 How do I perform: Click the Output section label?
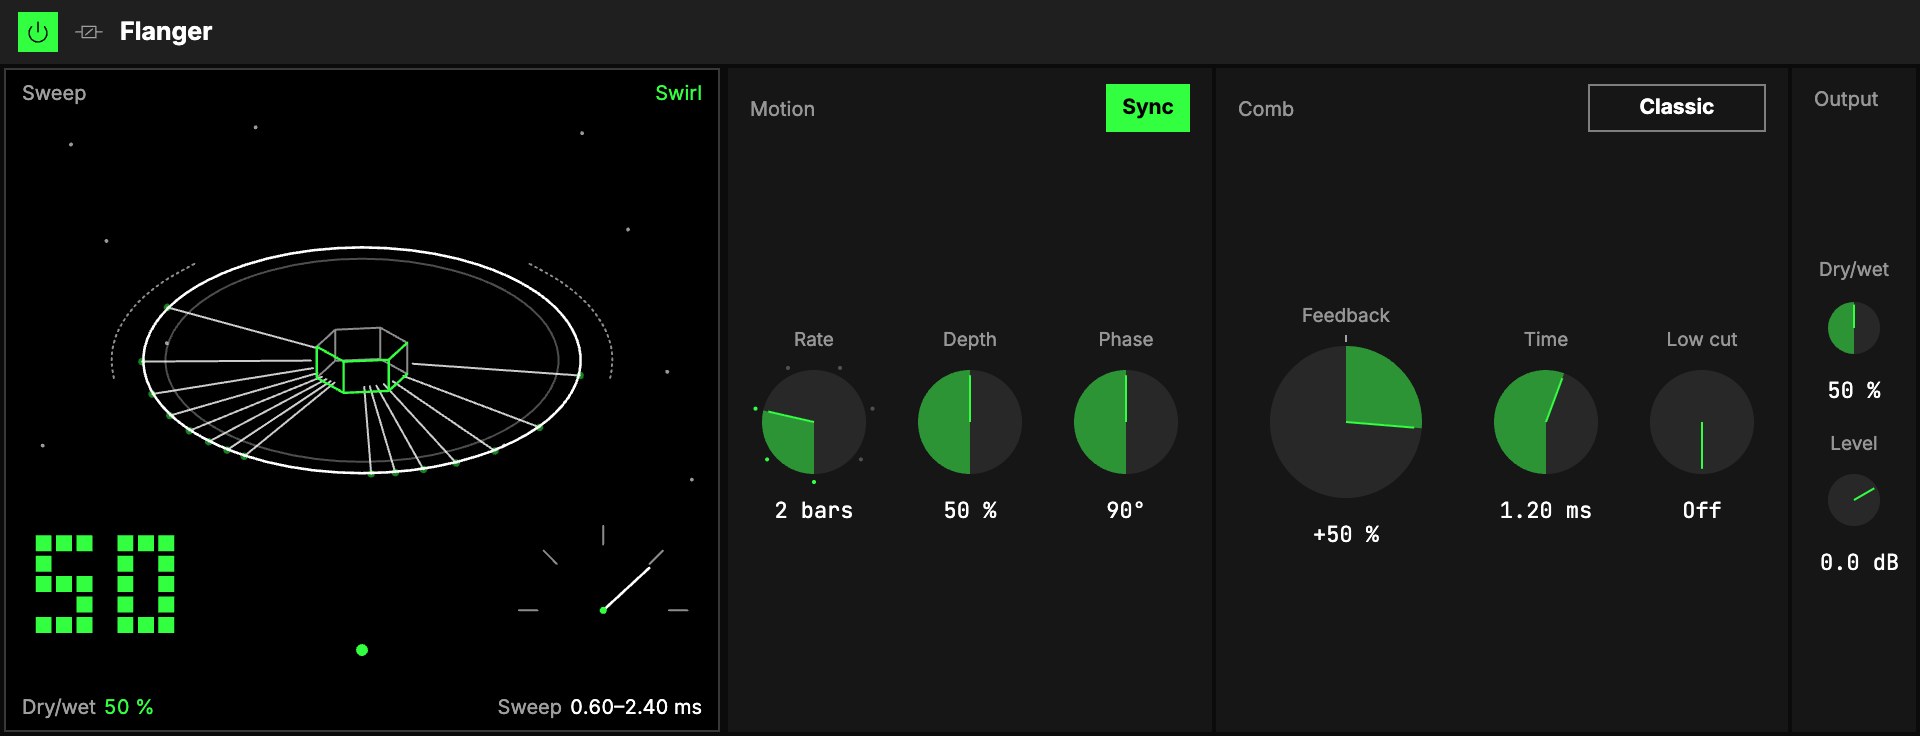click(x=1846, y=99)
